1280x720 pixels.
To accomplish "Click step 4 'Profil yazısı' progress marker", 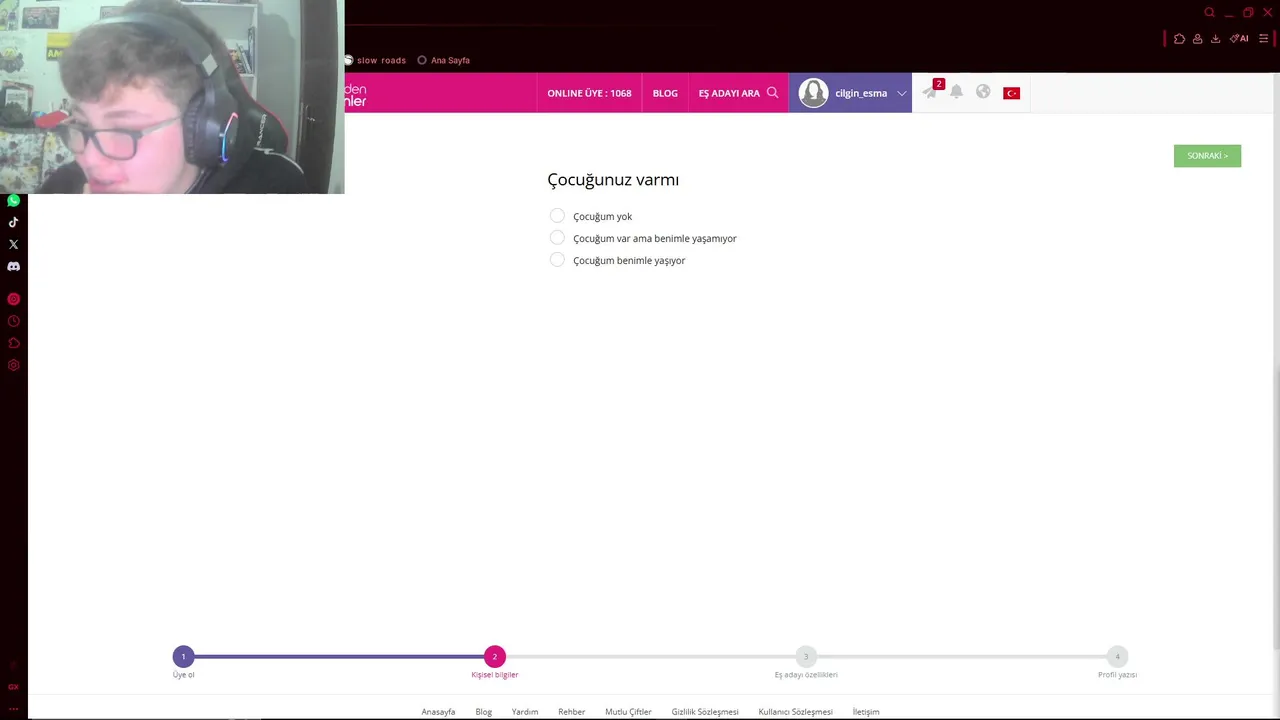I will click(x=1117, y=657).
